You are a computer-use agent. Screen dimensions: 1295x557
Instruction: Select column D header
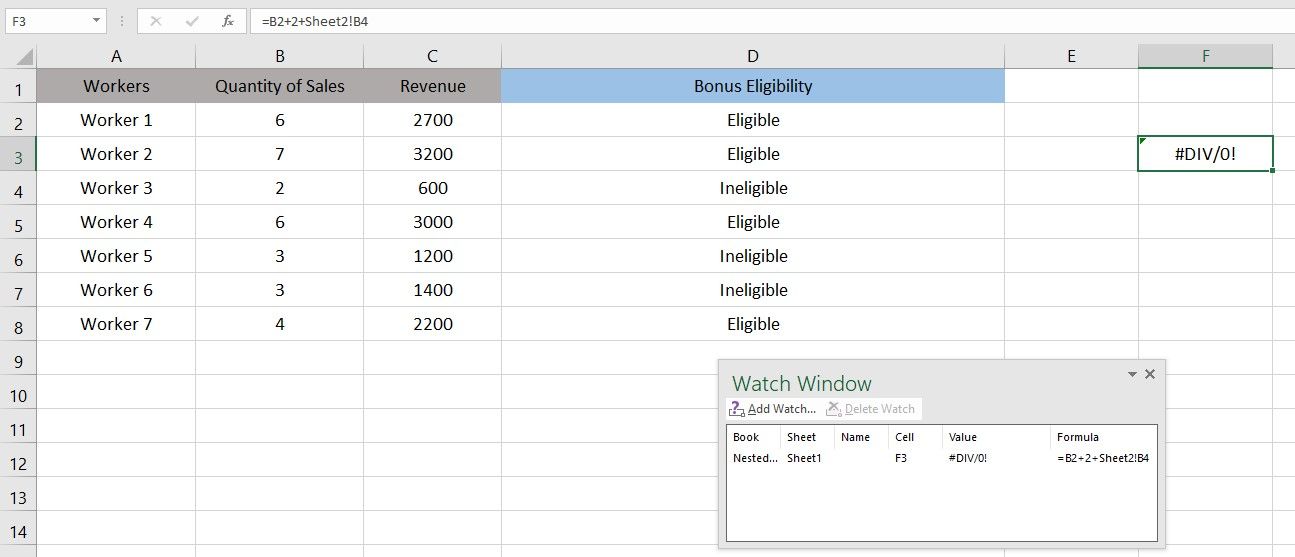click(x=752, y=56)
